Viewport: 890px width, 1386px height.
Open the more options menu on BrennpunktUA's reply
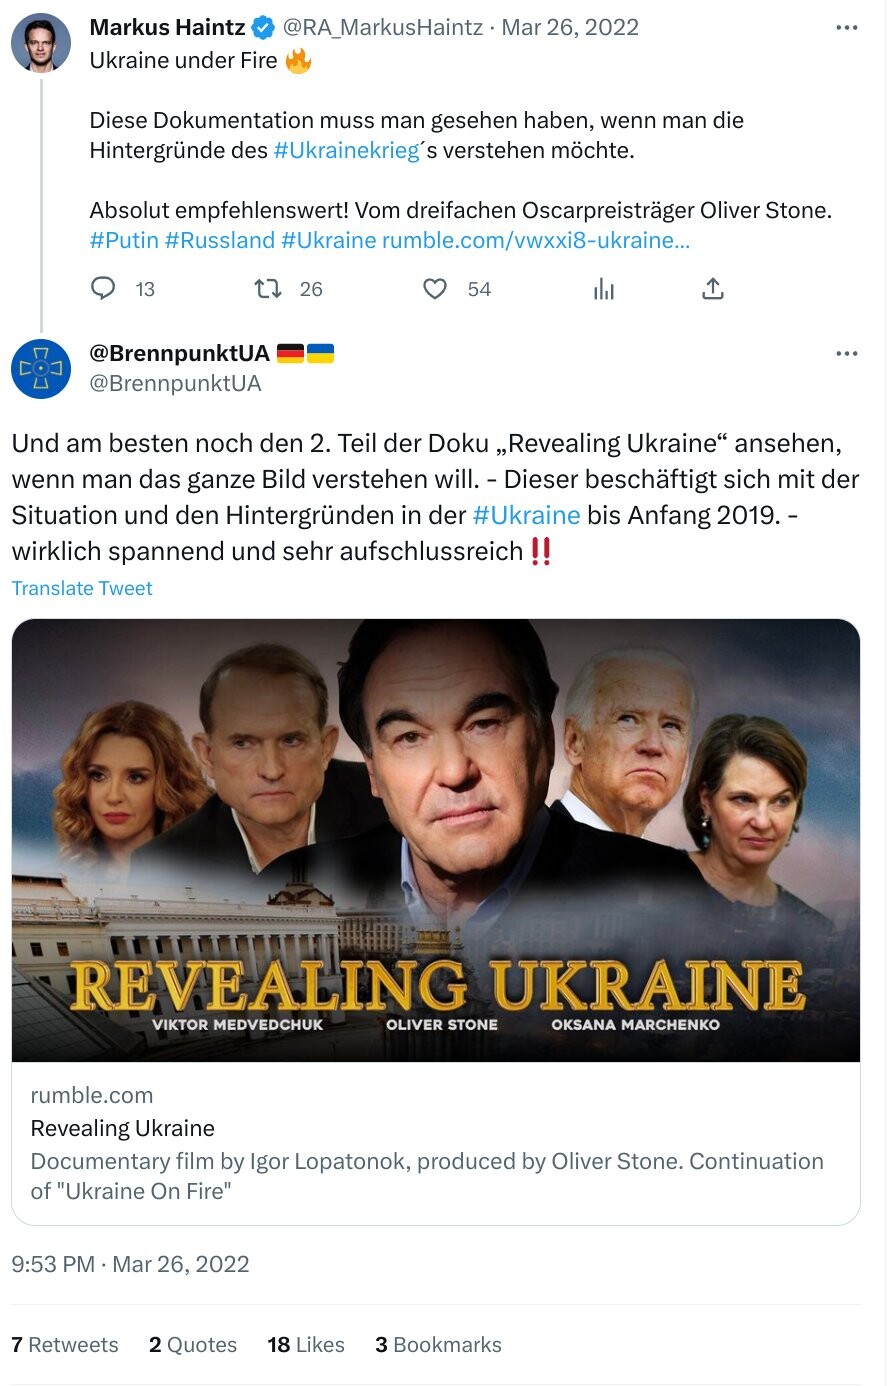tap(847, 352)
